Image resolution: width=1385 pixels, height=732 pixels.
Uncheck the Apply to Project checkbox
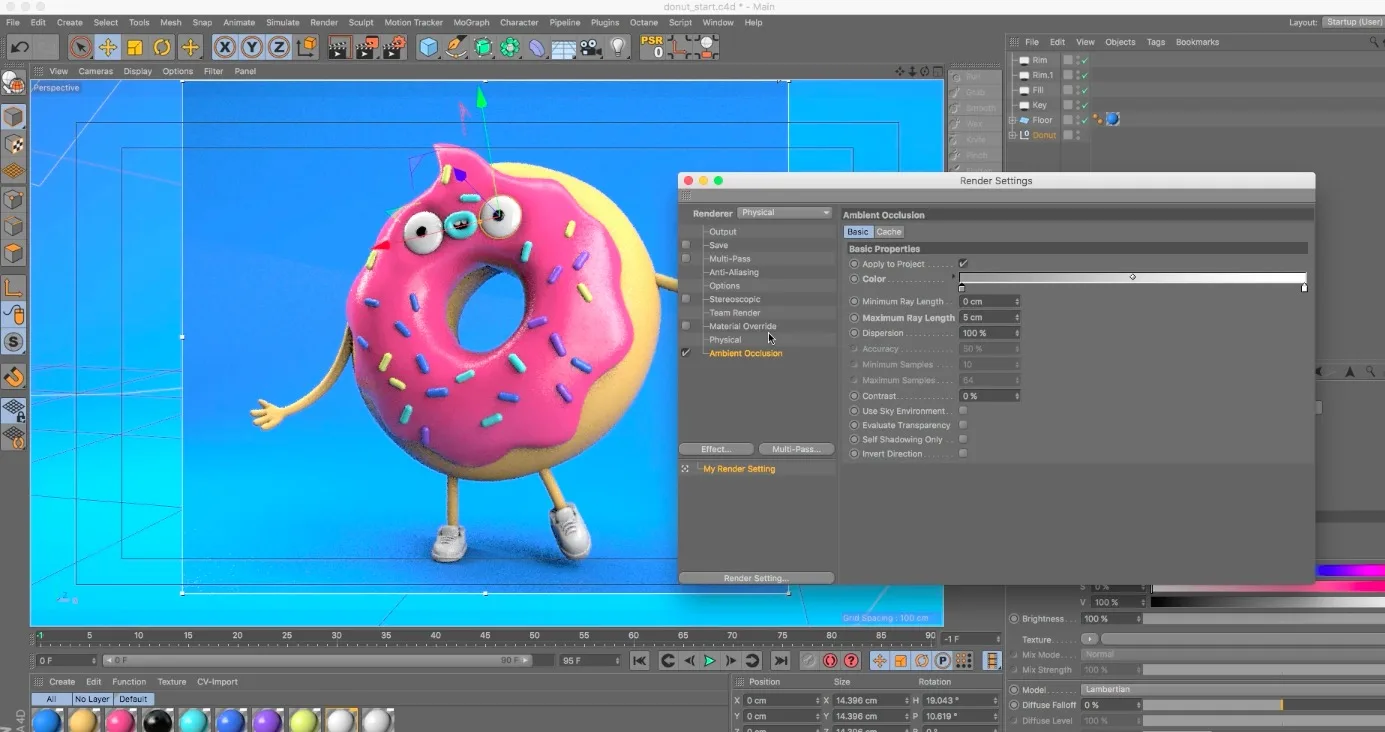point(963,264)
